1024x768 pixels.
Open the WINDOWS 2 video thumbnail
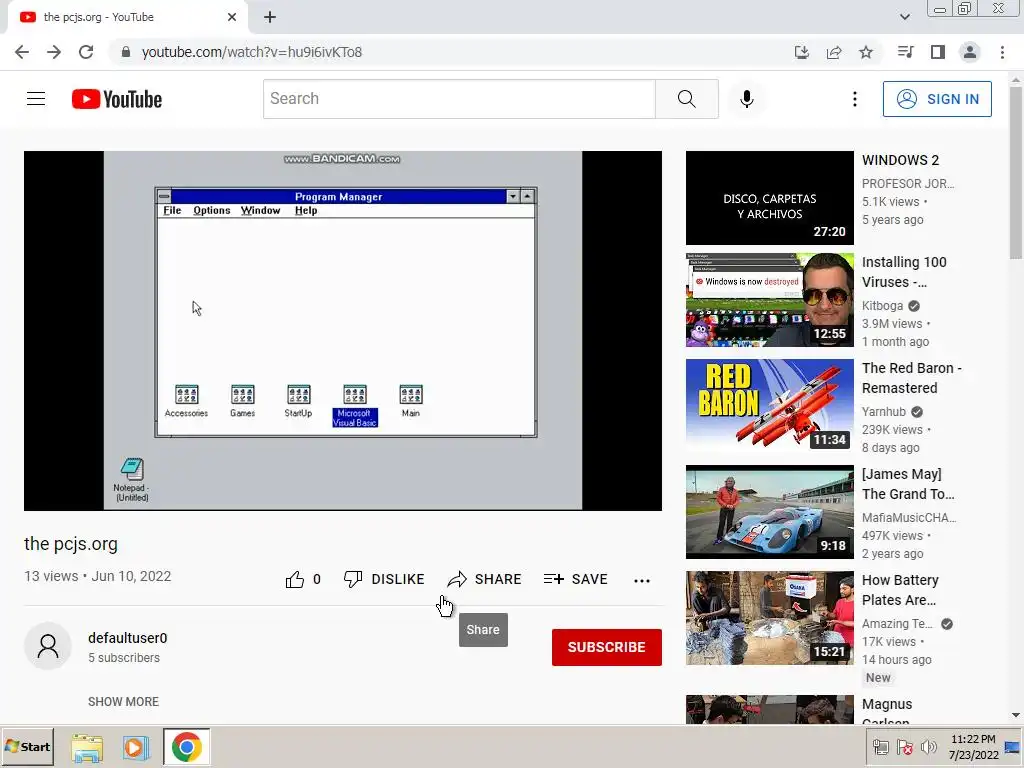pyautogui.click(x=769, y=198)
